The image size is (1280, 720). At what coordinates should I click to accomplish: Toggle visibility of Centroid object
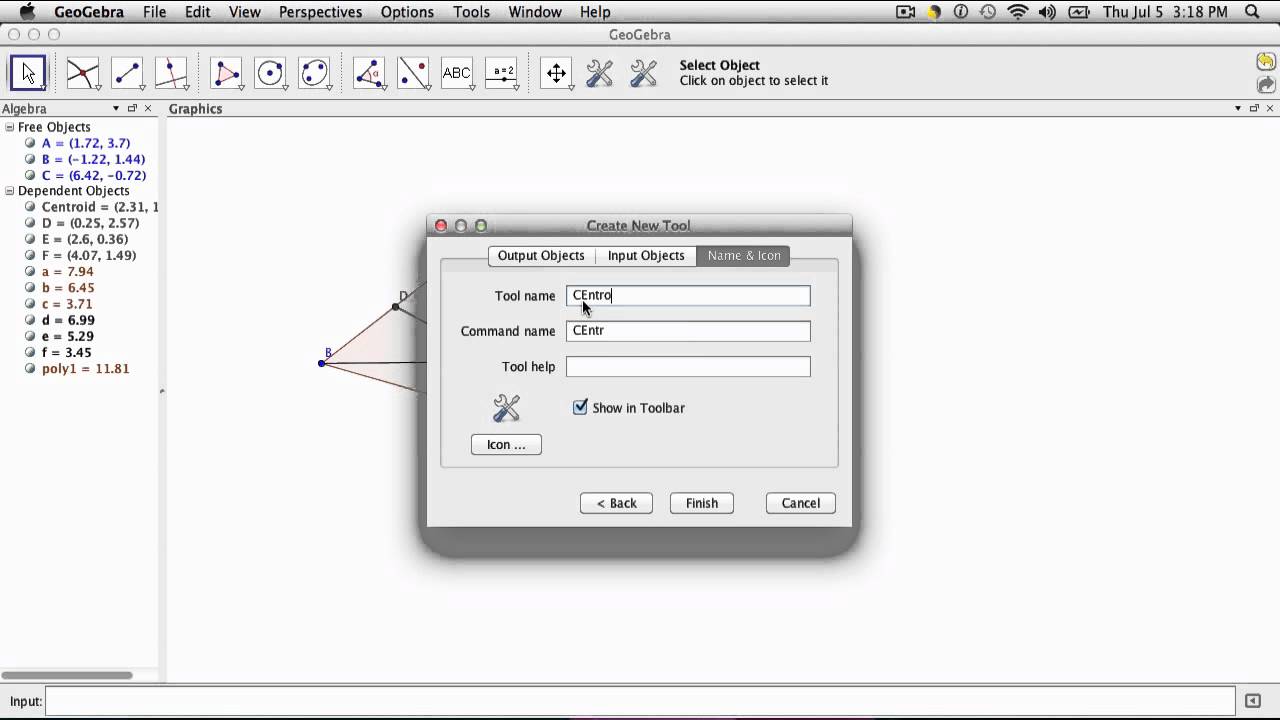click(x=30, y=207)
